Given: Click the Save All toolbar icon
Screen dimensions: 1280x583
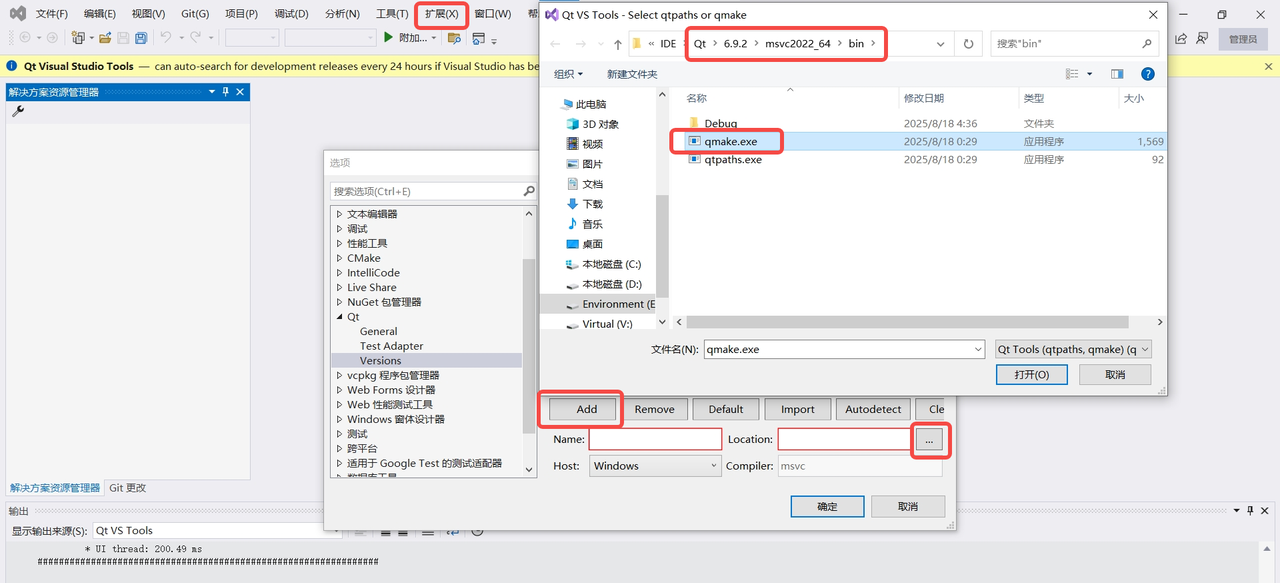Looking at the screenshot, I should tap(141, 38).
